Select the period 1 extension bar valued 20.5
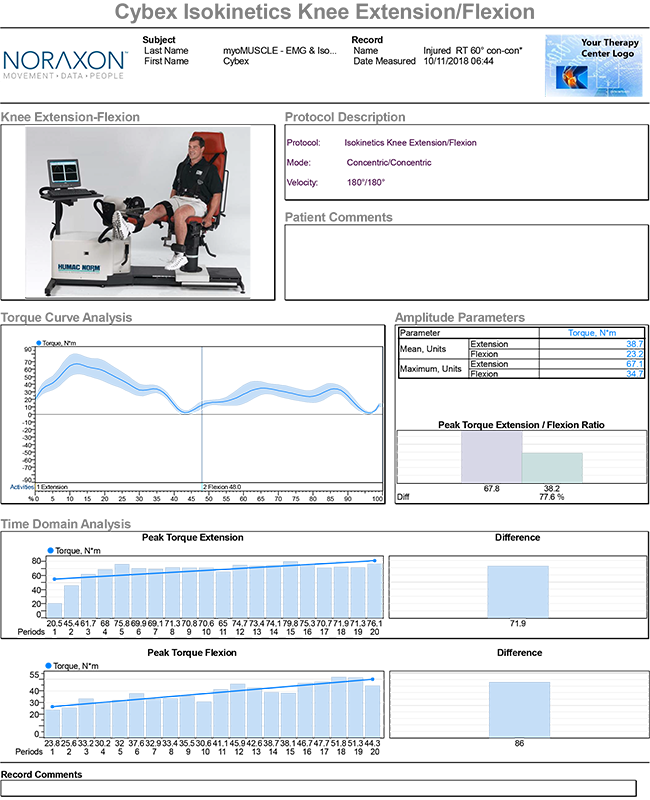650x800 pixels. tap(55, 610)
